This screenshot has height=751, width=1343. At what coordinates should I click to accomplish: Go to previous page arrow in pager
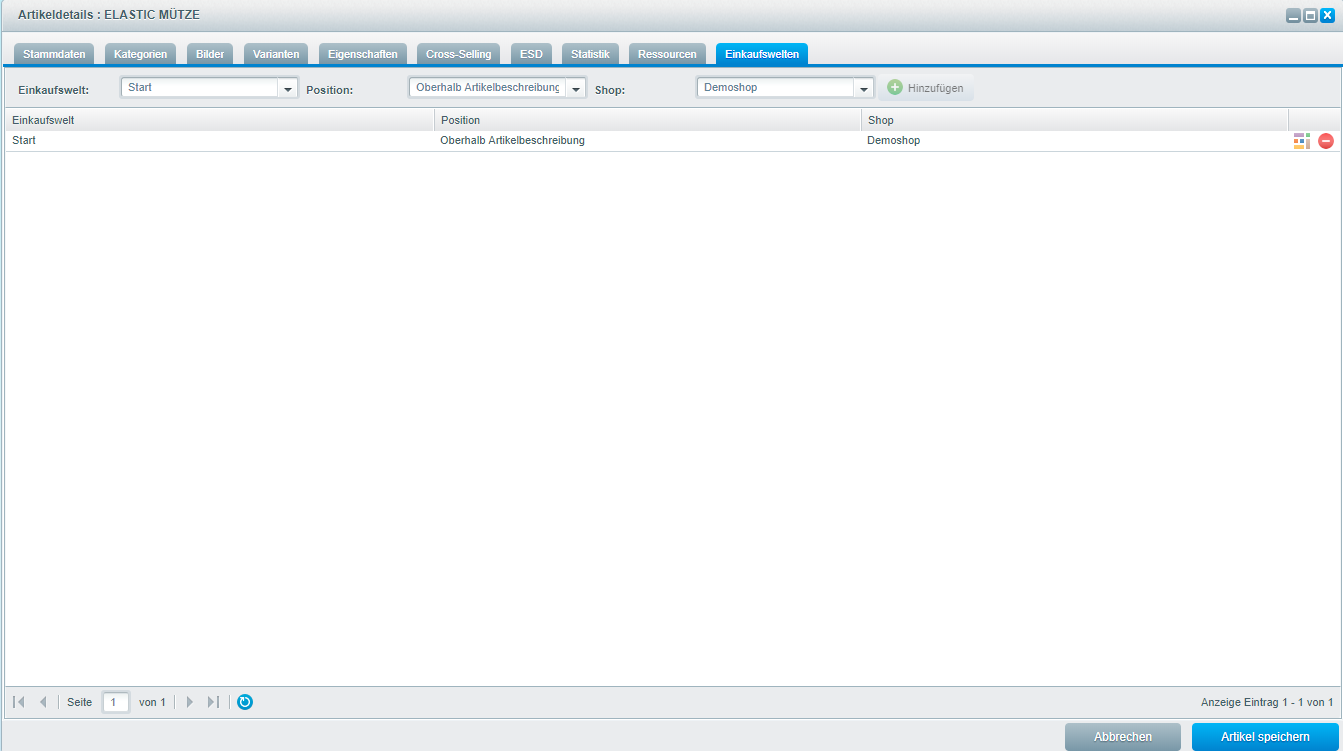43,702
